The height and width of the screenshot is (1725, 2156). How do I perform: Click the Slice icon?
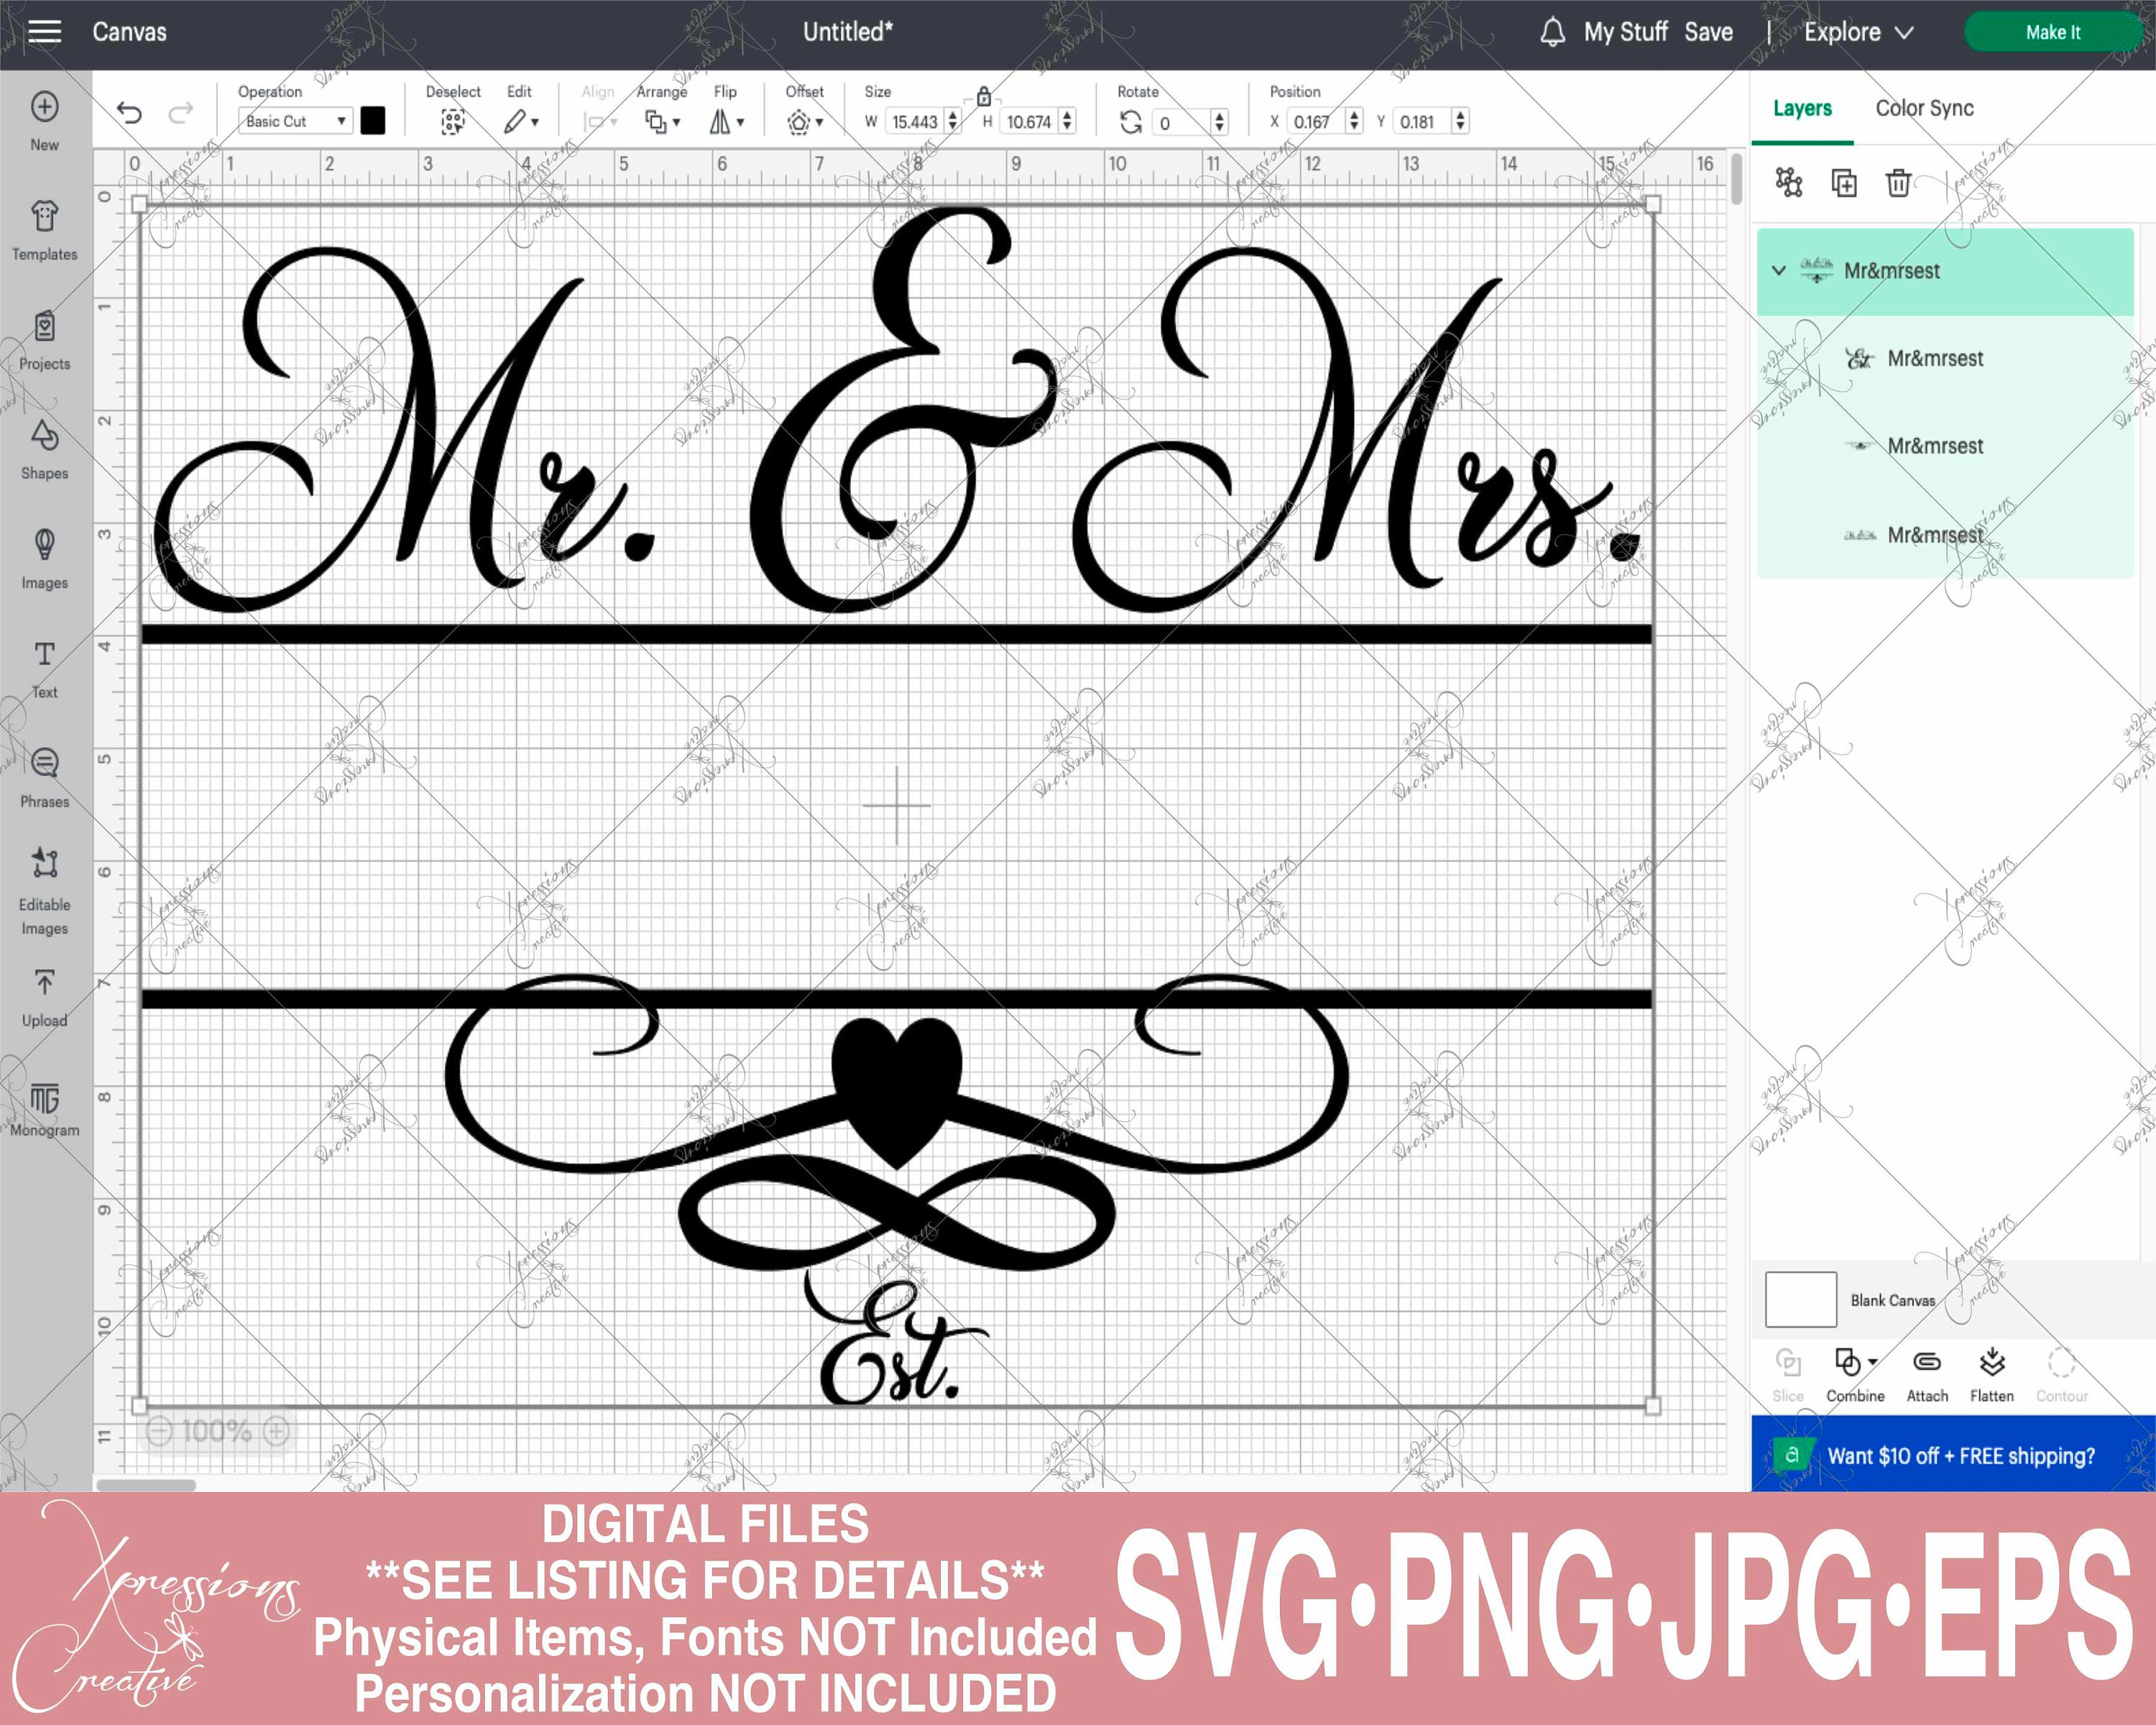[1789, 1363]
